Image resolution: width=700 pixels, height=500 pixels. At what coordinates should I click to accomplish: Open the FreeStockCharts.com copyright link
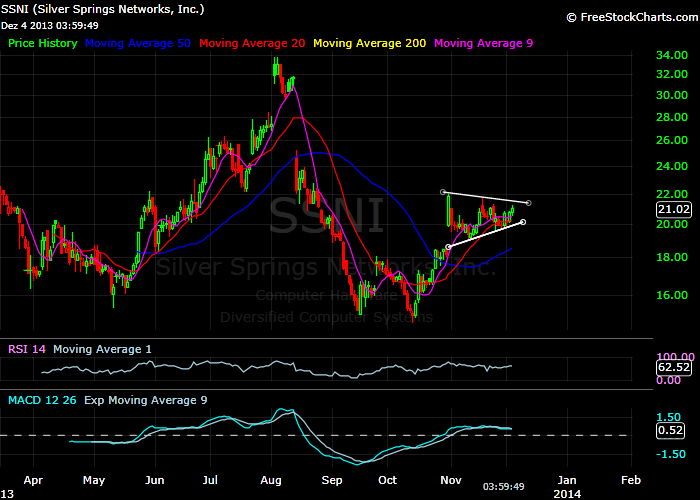(629, 17)
